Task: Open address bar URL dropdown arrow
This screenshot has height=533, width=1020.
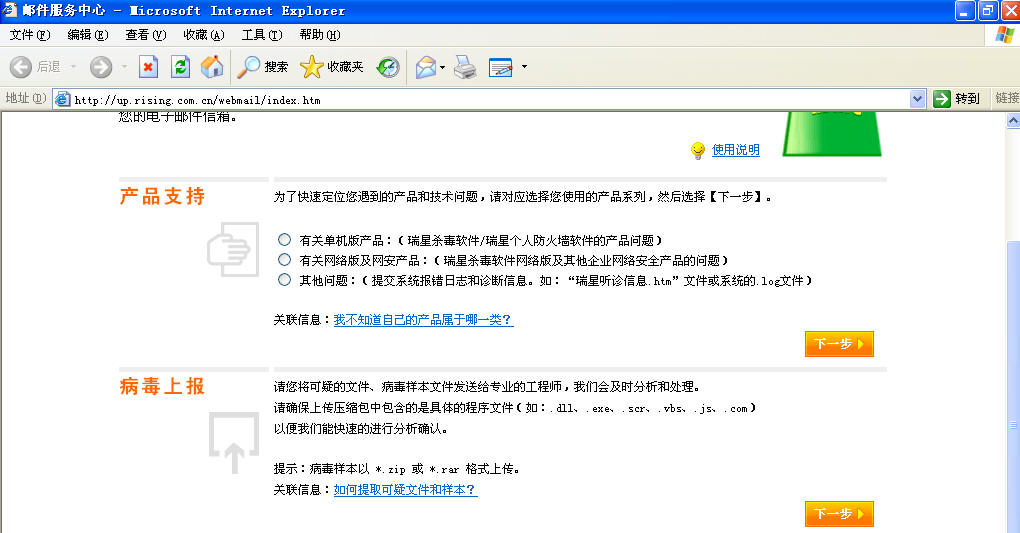Action: point(917,99)
